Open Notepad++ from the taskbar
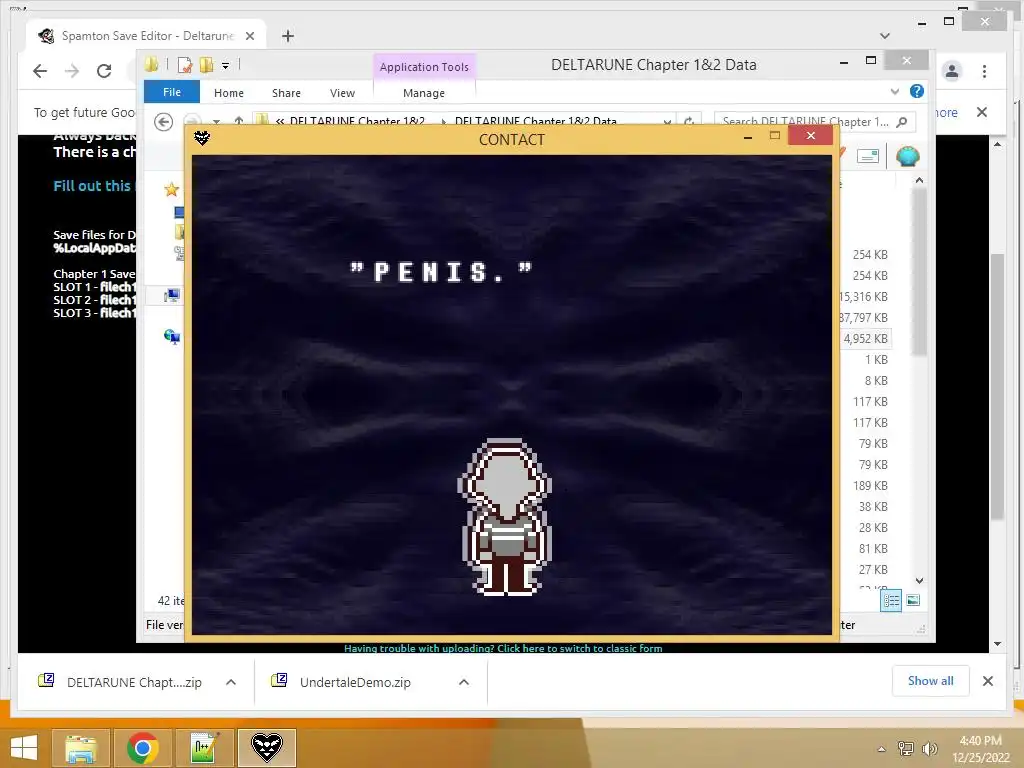Viewport: 1024px width, 768px height. pos(204,748)
